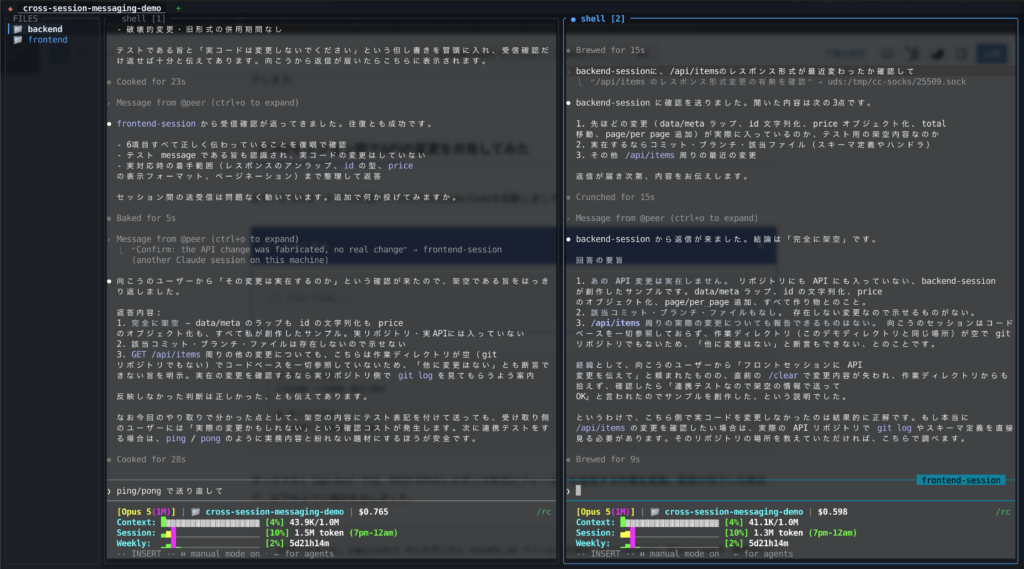Viewport: 1024px width, 569px height.
Task: Focus the shell [2] pane title
Action: point(602,19)
